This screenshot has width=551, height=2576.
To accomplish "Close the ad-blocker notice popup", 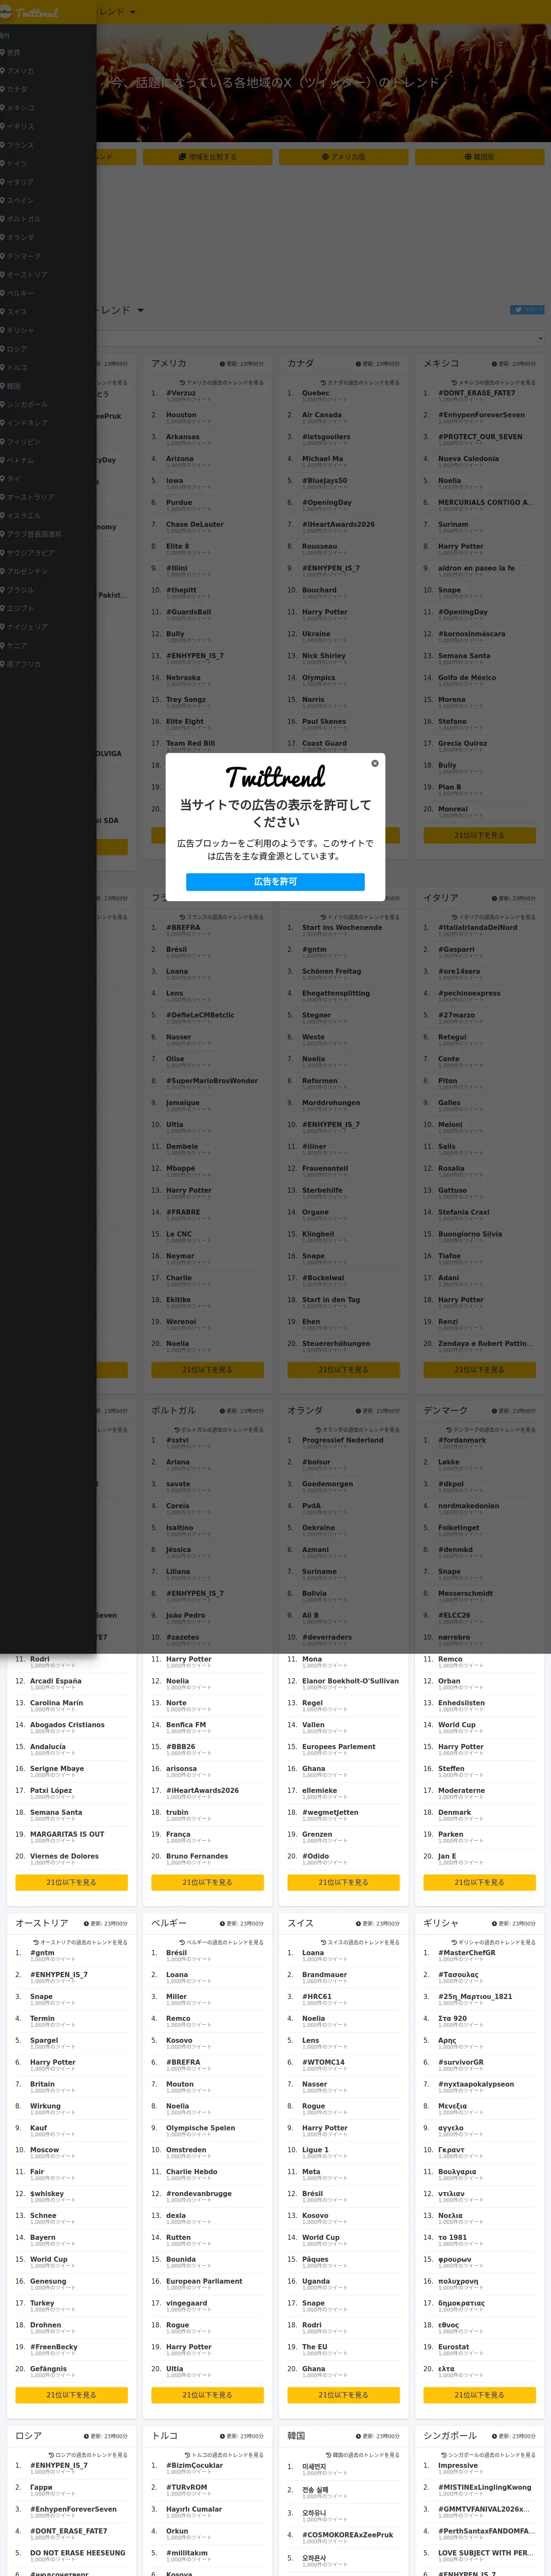I will (375, 763).
